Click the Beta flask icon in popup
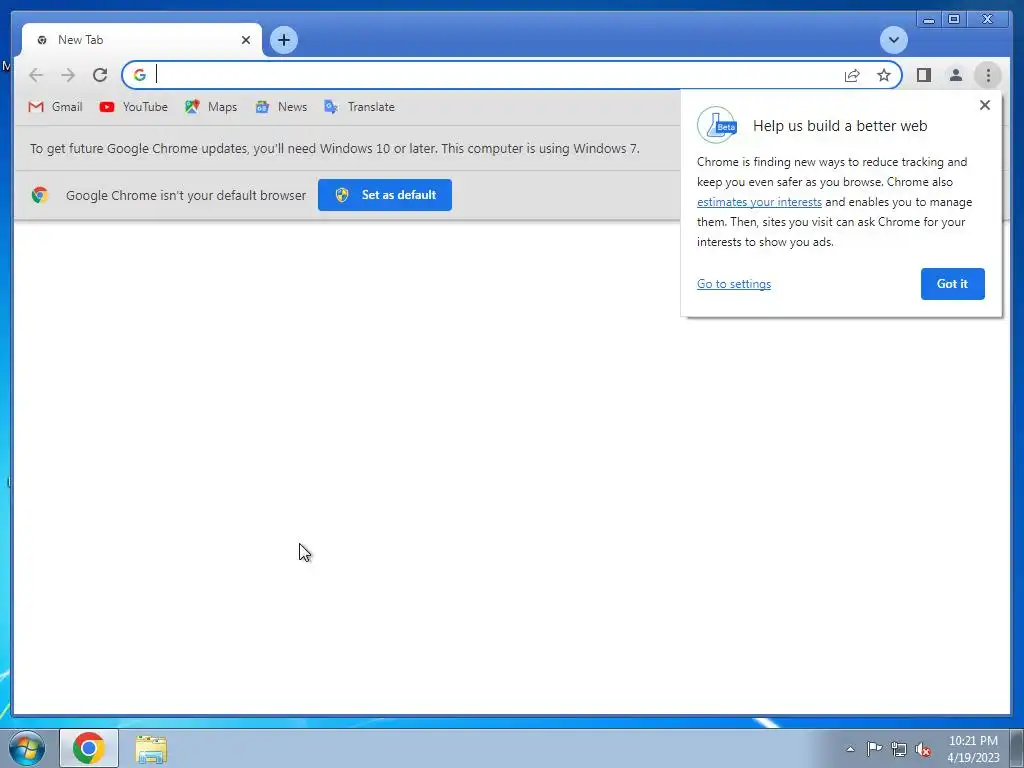Viewport: 1024px width, 768px height. [717, 125]
